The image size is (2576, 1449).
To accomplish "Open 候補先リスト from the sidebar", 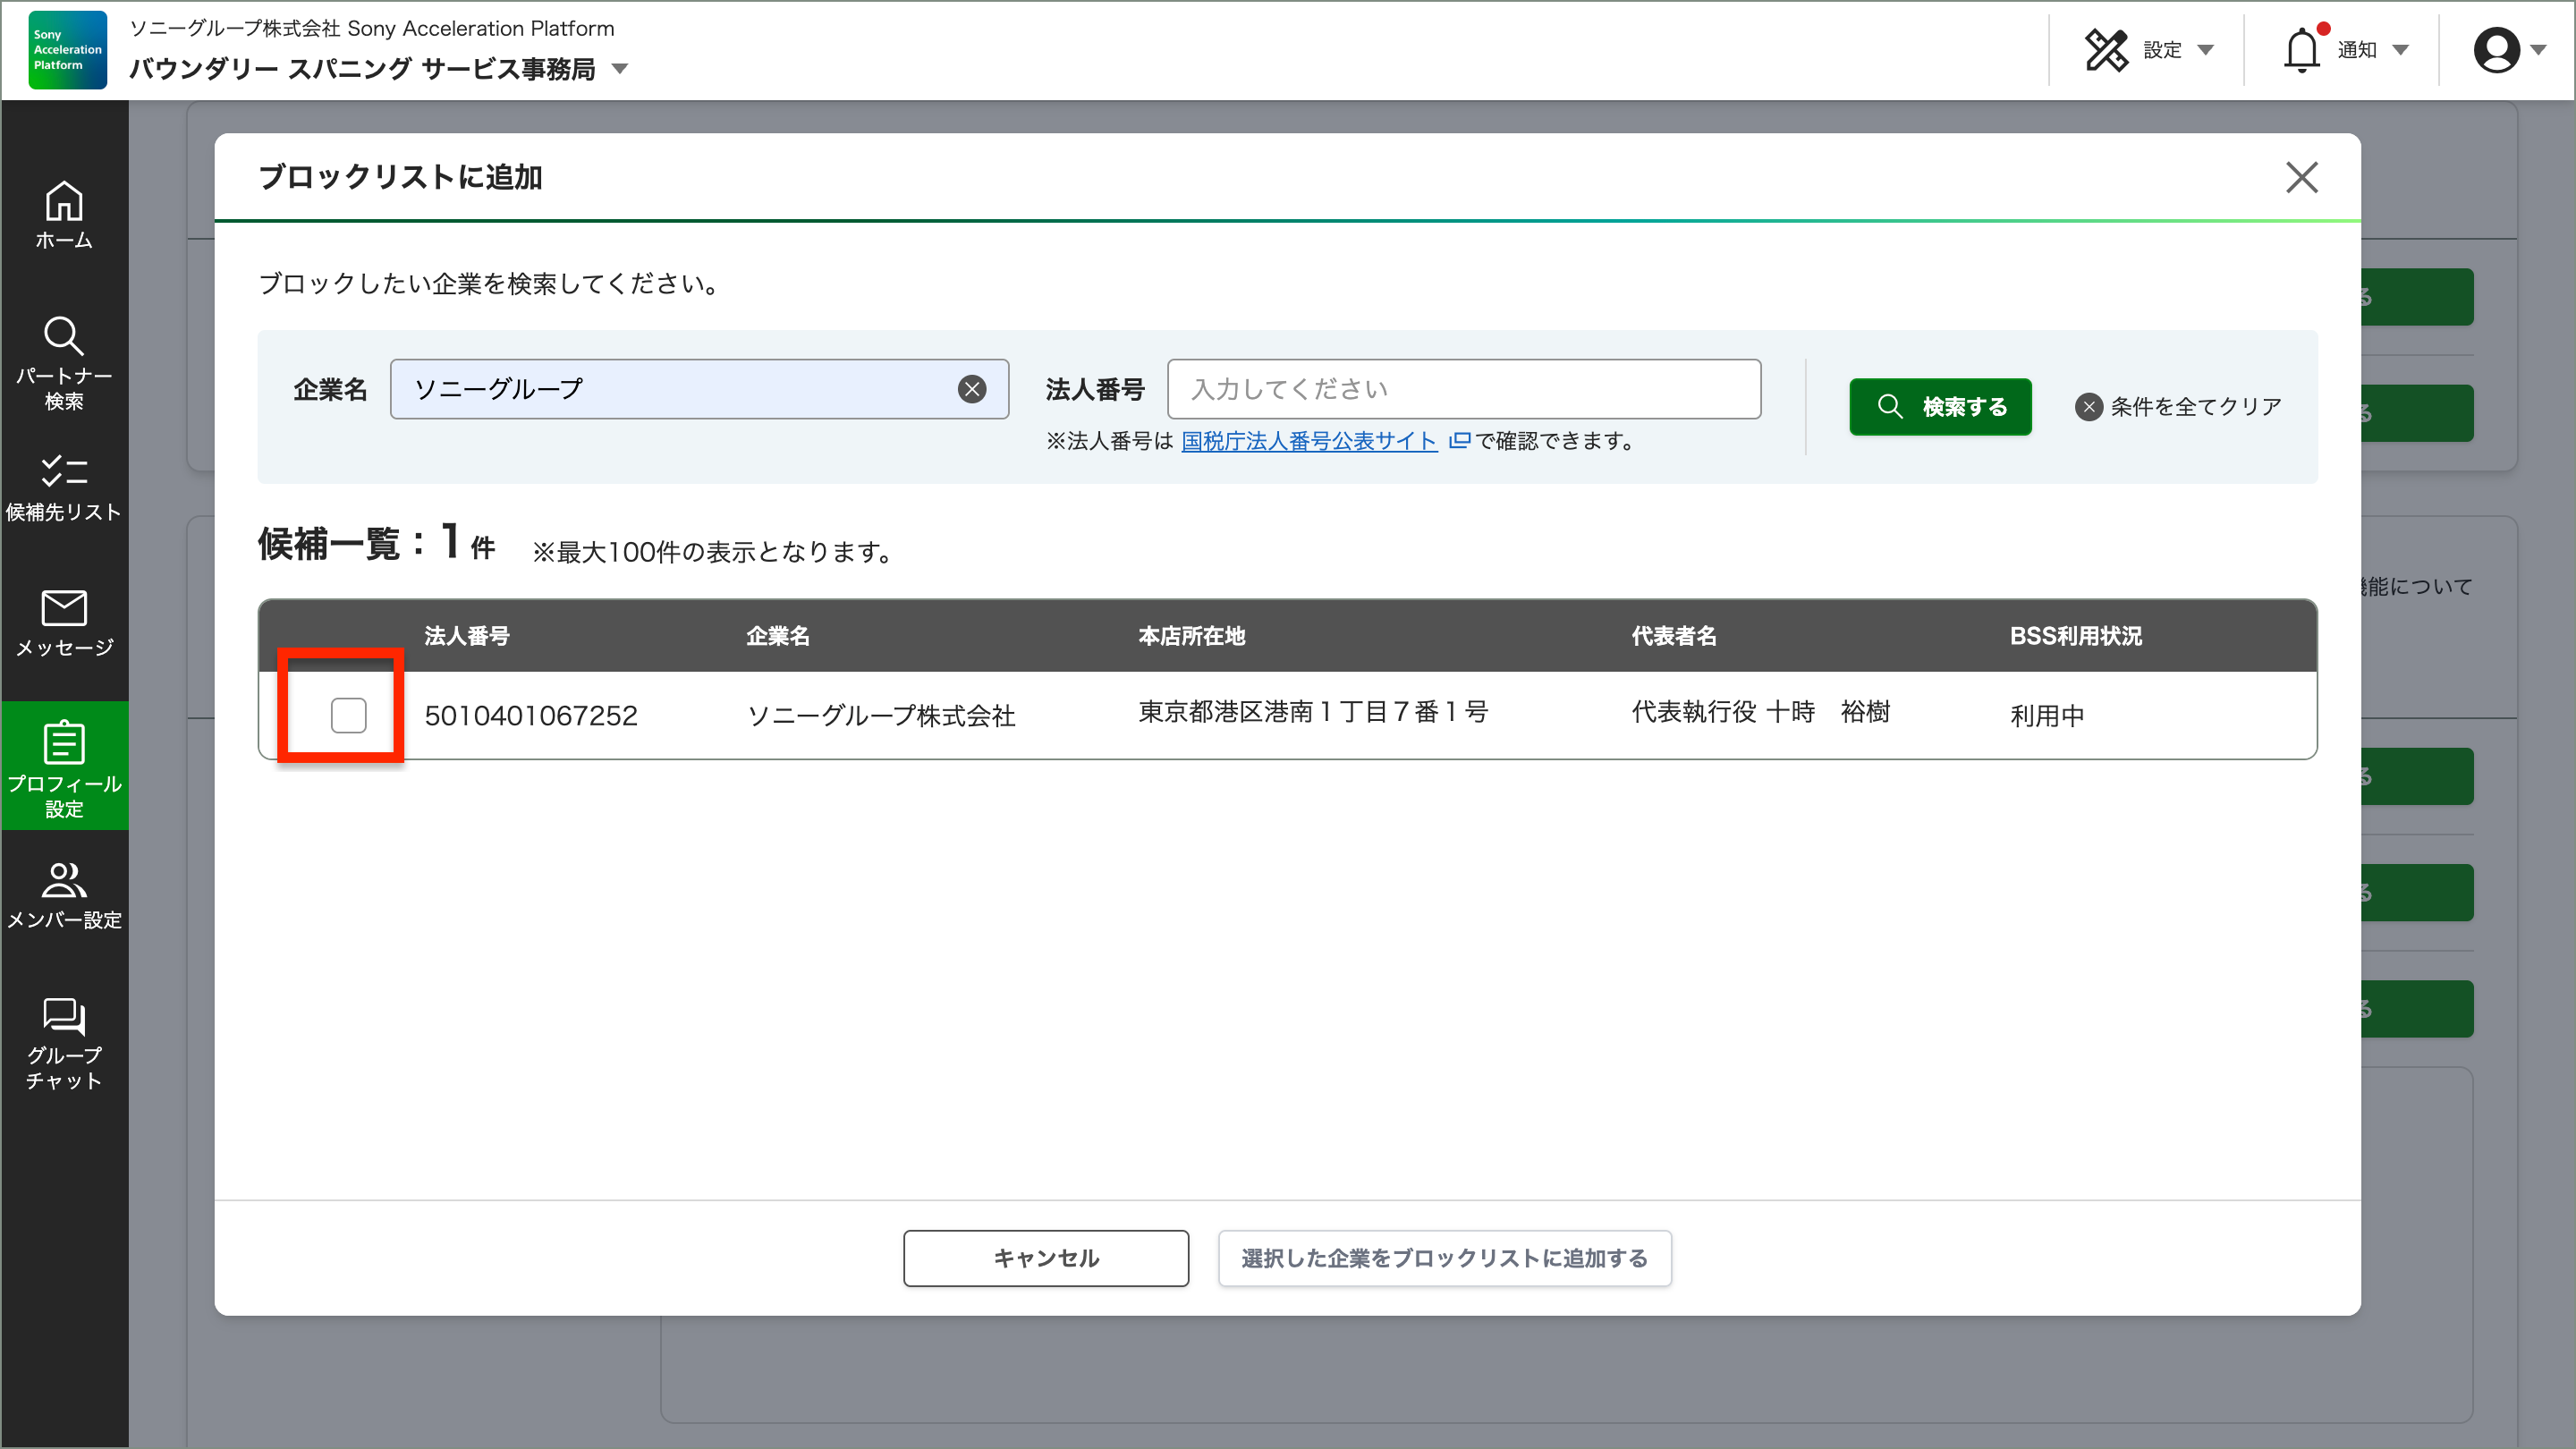I will point(64,487).
